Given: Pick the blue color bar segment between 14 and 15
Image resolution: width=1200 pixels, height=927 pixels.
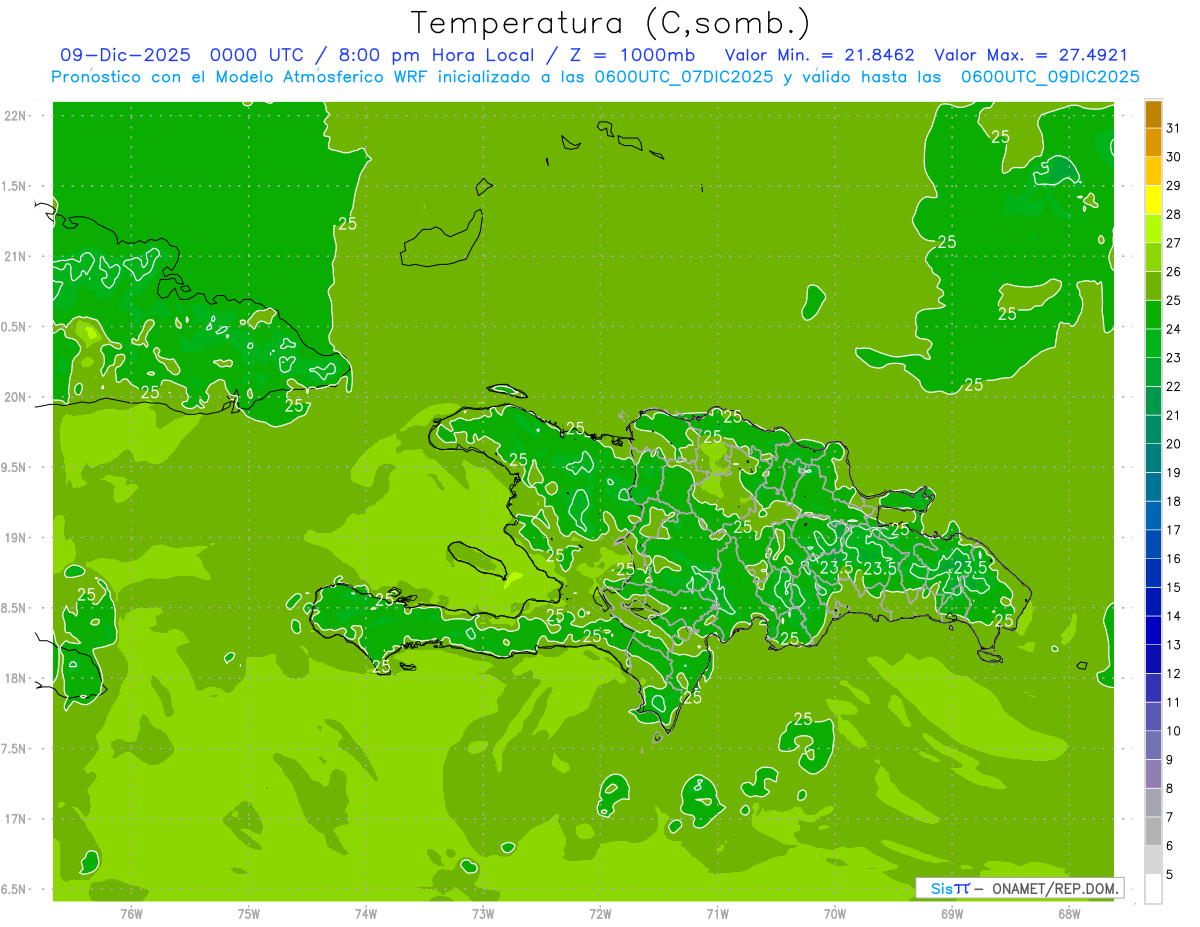Looking at the screenshot, I should click(x=1153, y=602).
